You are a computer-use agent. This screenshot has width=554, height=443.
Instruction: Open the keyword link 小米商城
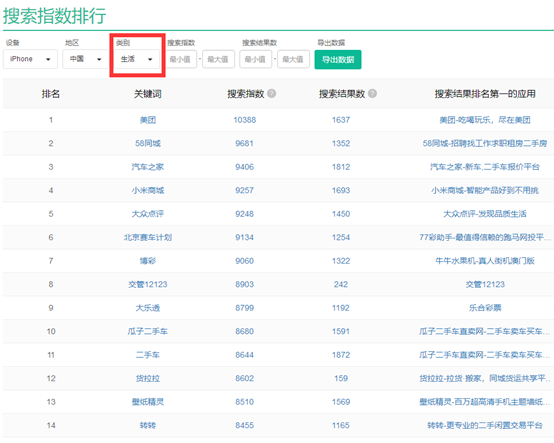point(148,190)
